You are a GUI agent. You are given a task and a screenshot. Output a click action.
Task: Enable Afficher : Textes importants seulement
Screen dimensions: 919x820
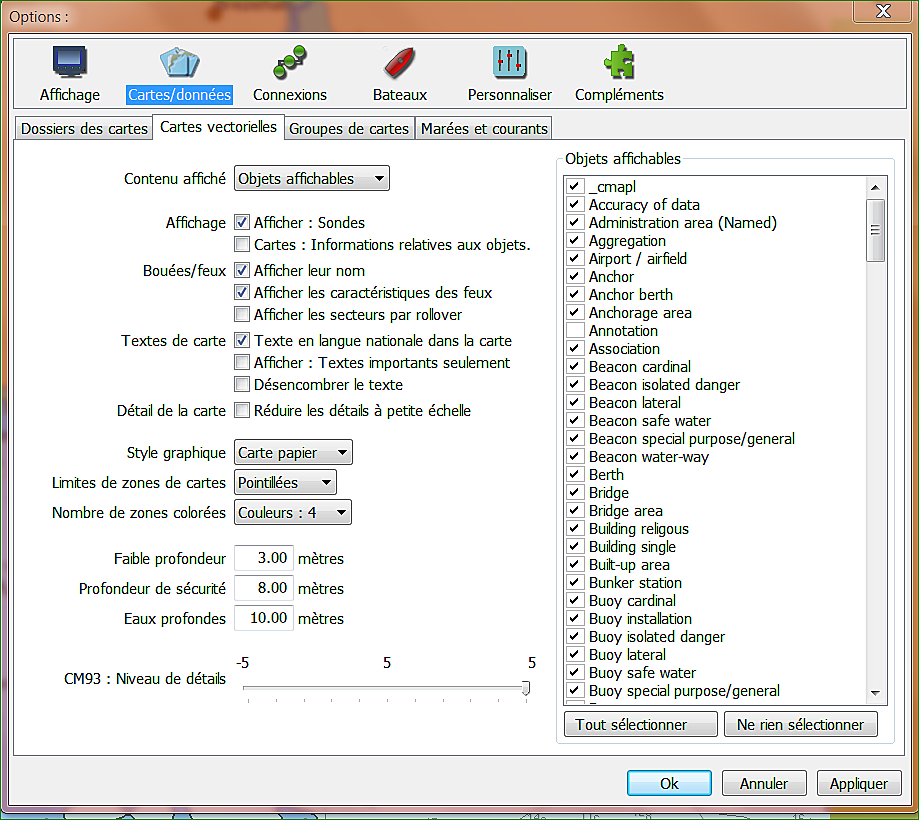pos(241,363)
